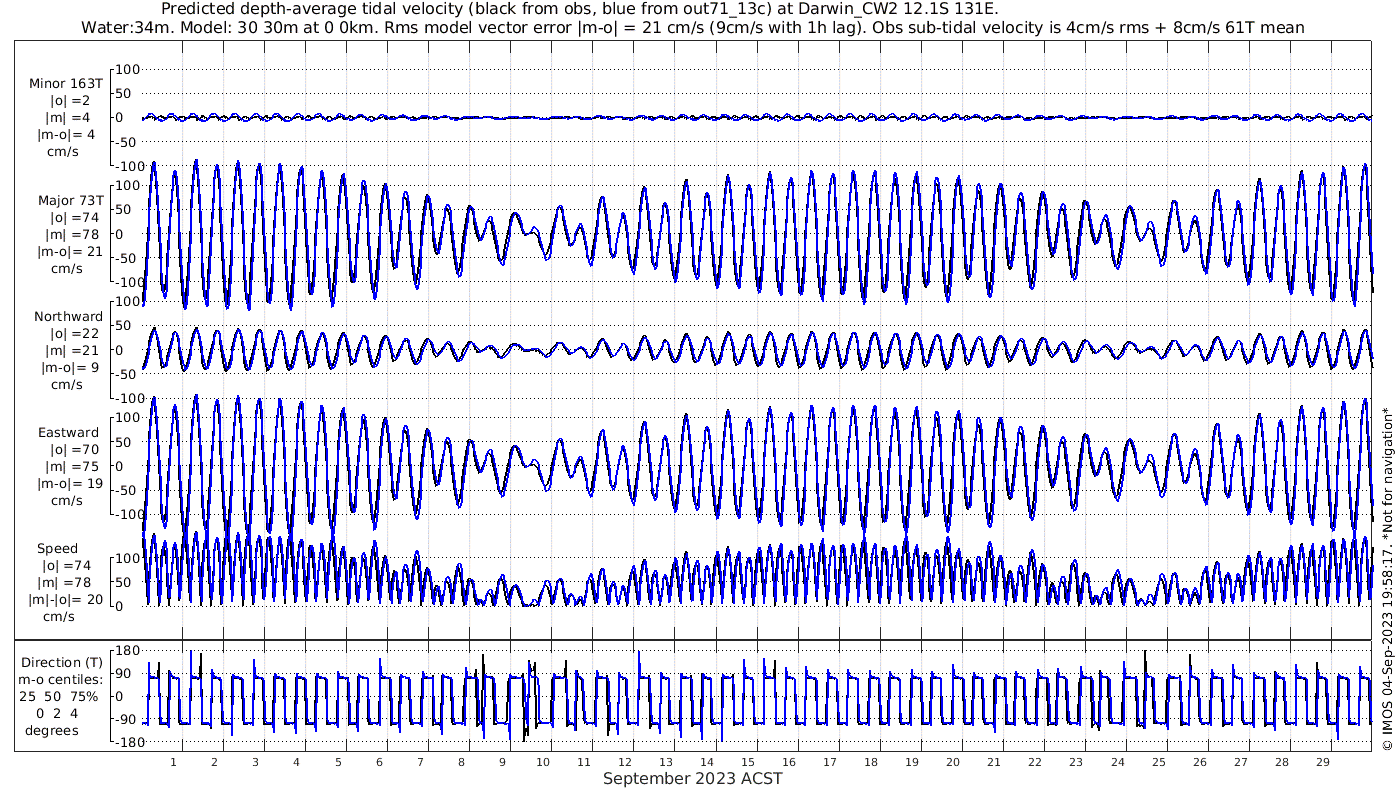Select the 'Major 73T' panel label
The width and height of the screenshot is (1400, 800).
click(x=70, y=200)
